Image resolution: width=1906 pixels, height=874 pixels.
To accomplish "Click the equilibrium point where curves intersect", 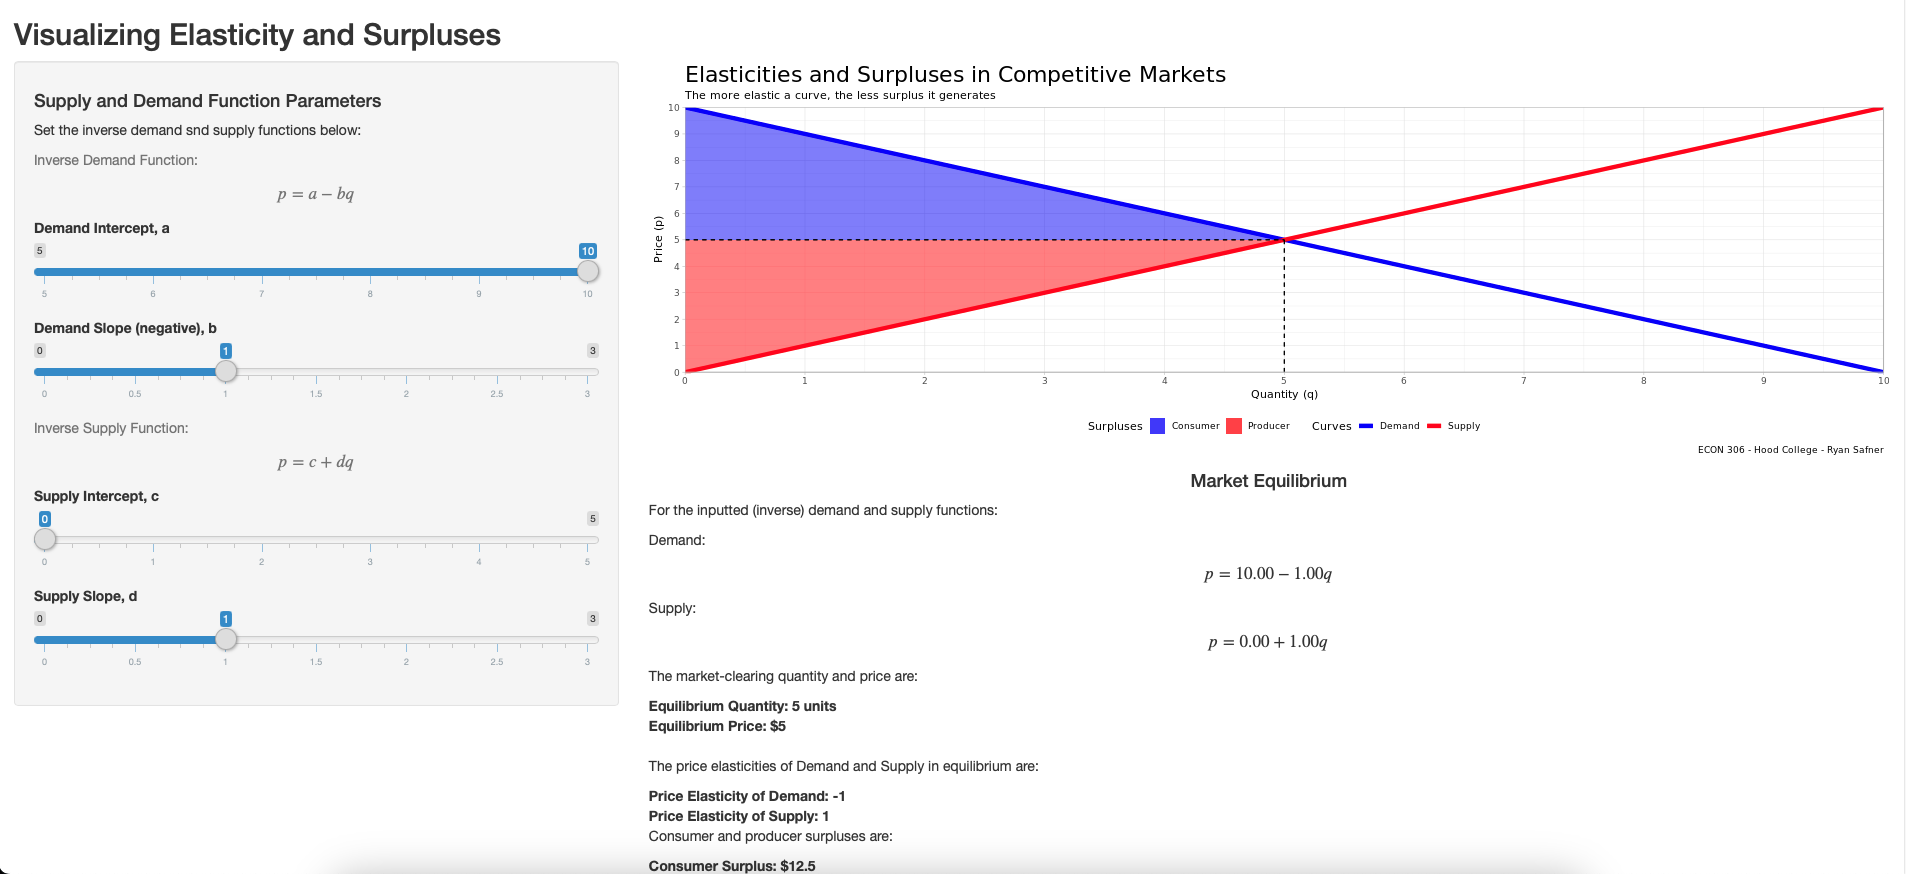I will (x=1284, y=240).
